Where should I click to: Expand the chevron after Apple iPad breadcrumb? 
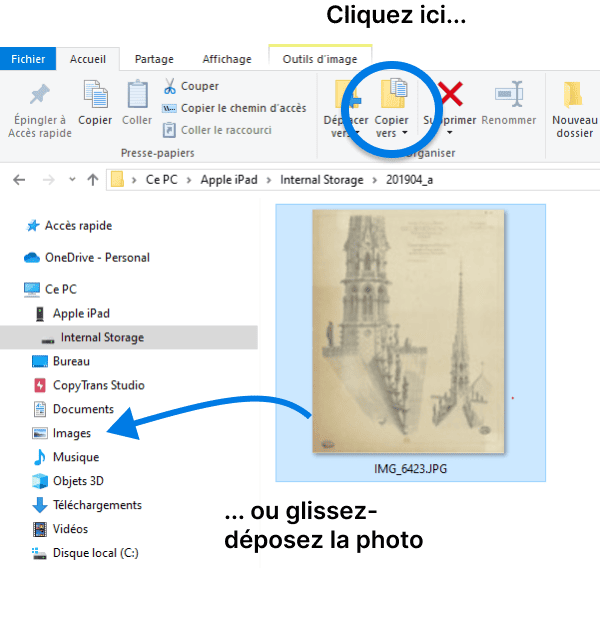[269, 180]
